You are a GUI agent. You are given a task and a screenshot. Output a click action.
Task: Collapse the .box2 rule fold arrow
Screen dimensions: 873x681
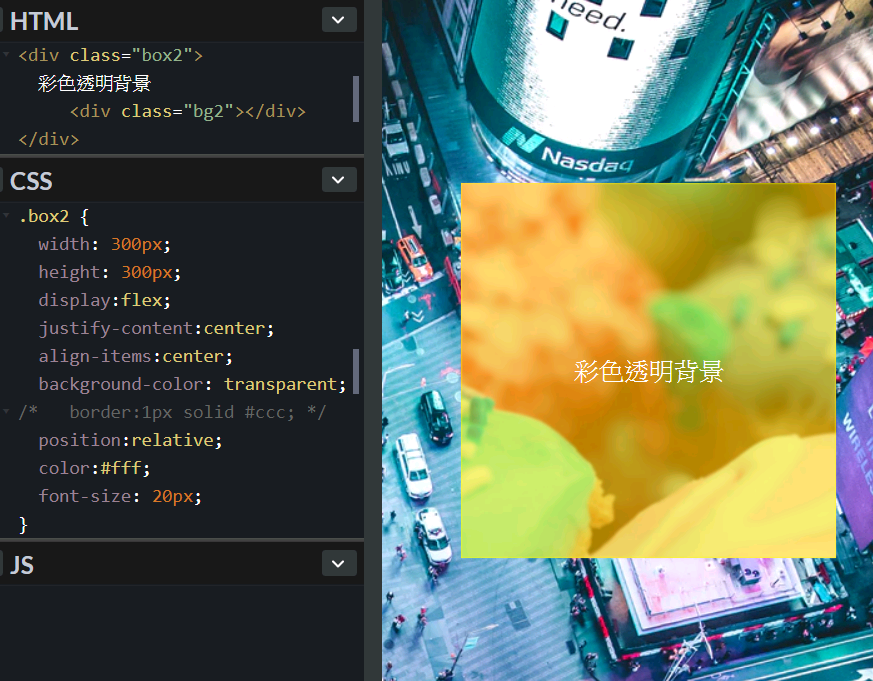(6, 215)
